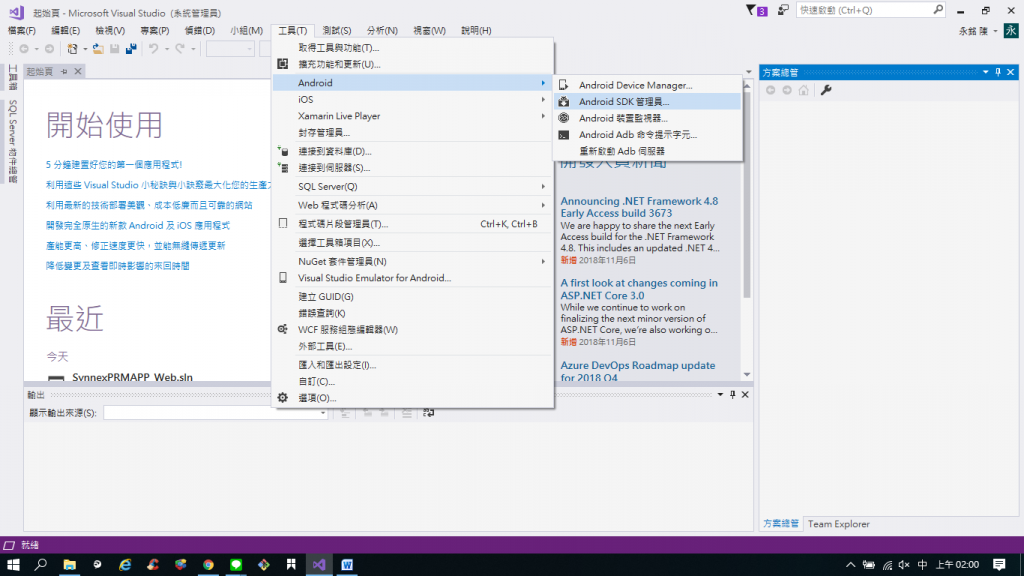The height and width of the screenshot is (576, 1024).
Task: Open the 顯示輸出來源 combo box
Action: 216,413
